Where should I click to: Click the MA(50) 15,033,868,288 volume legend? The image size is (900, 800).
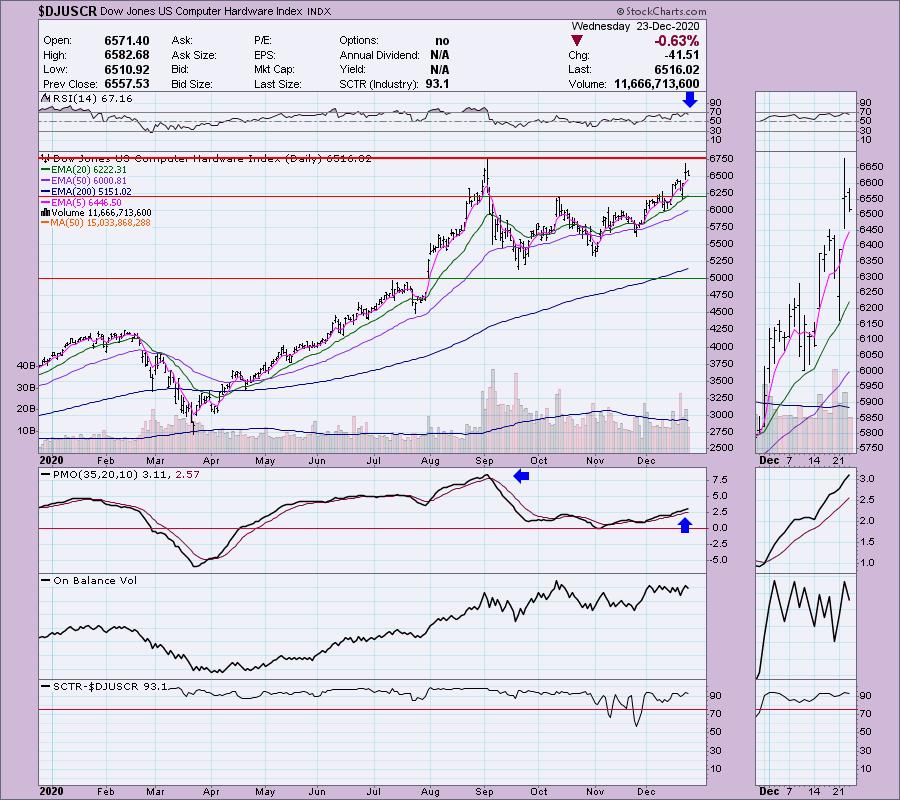100,223
